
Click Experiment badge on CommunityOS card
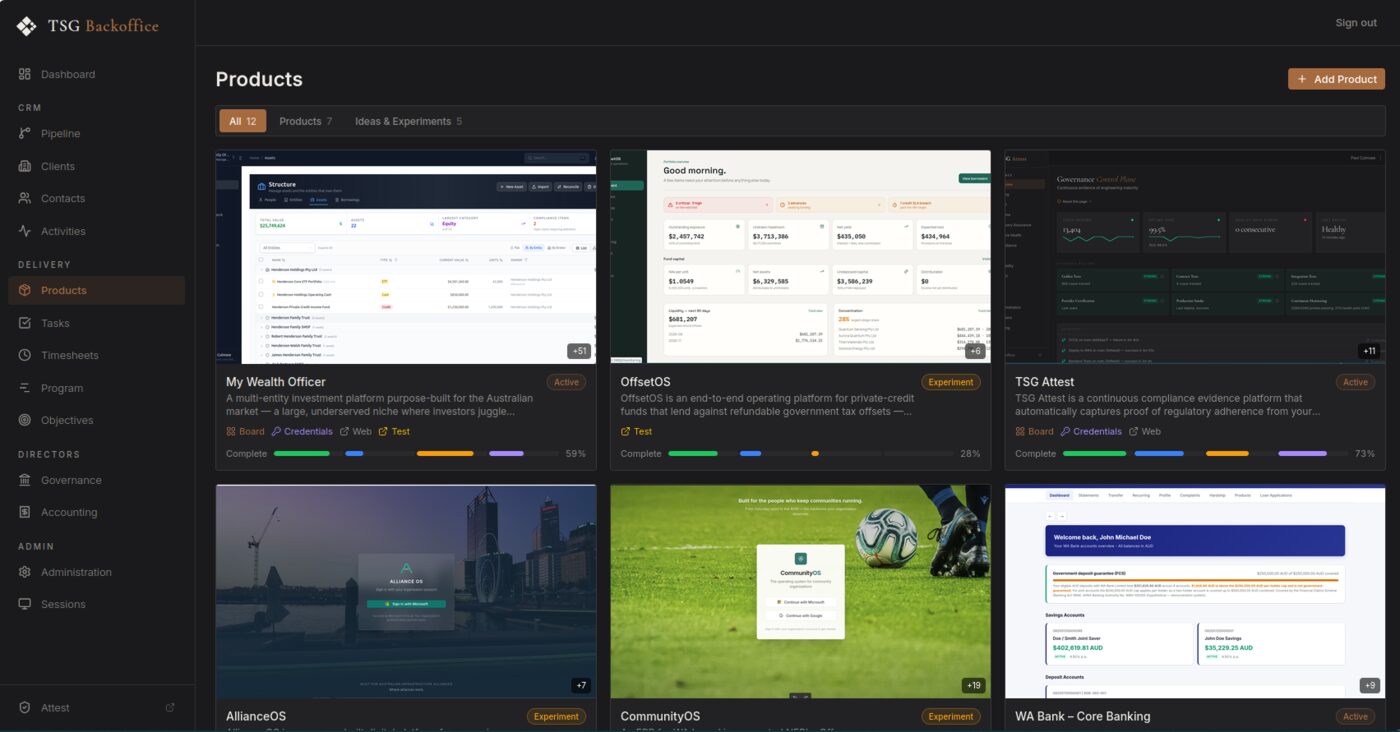[x=951, y=716]
